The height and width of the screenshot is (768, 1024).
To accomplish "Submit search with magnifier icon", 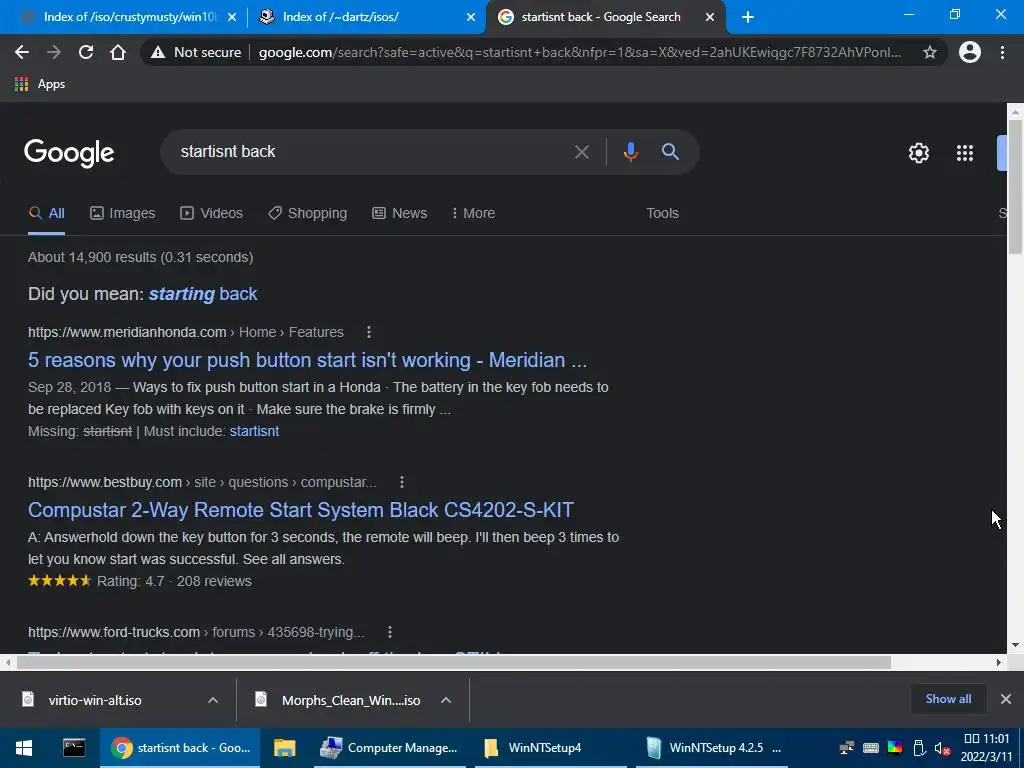I will 670,152.
